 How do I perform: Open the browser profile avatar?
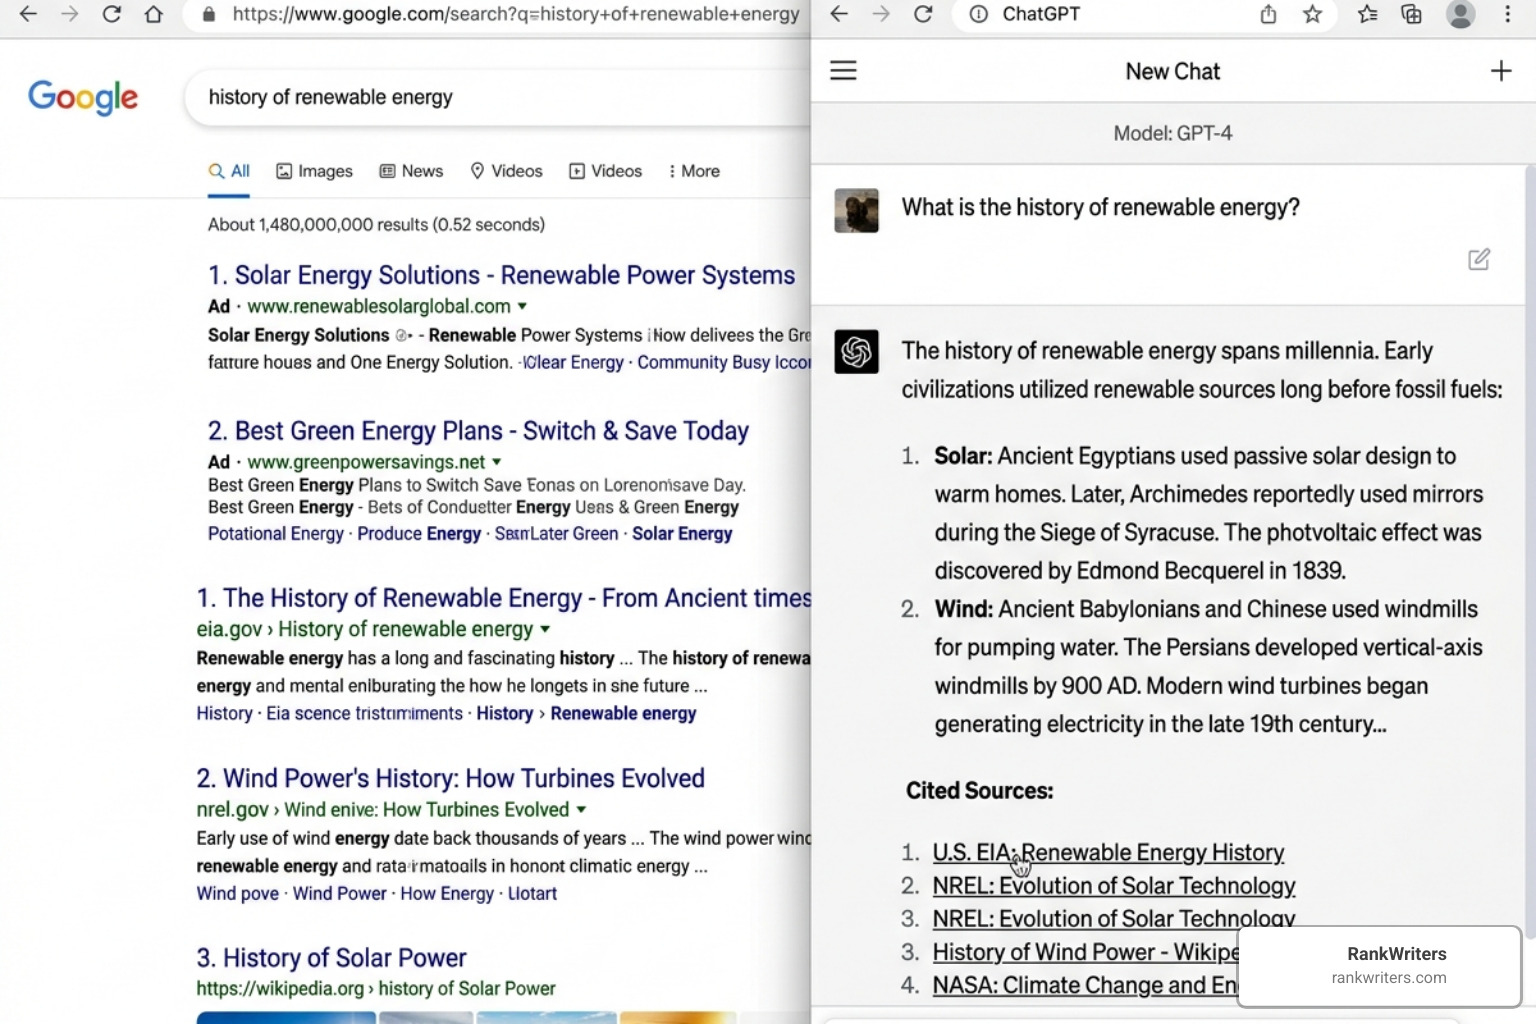[x=1461, y=14]
